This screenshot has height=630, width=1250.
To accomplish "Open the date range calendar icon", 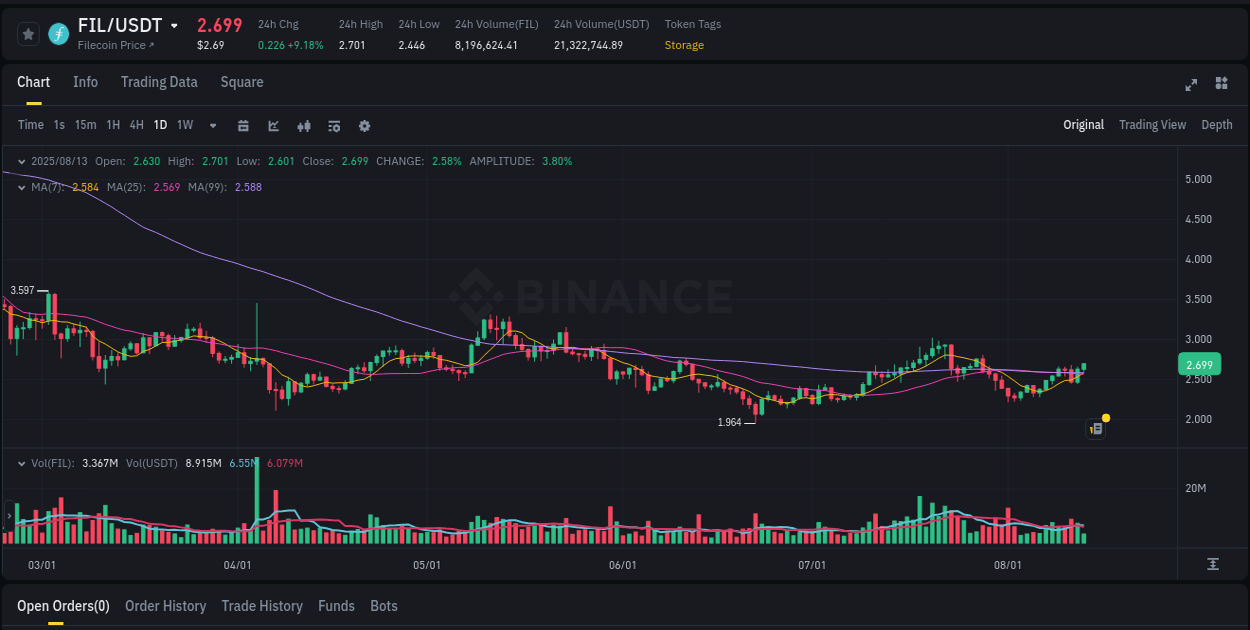I will pyautogui.click(x=243, y=126).
